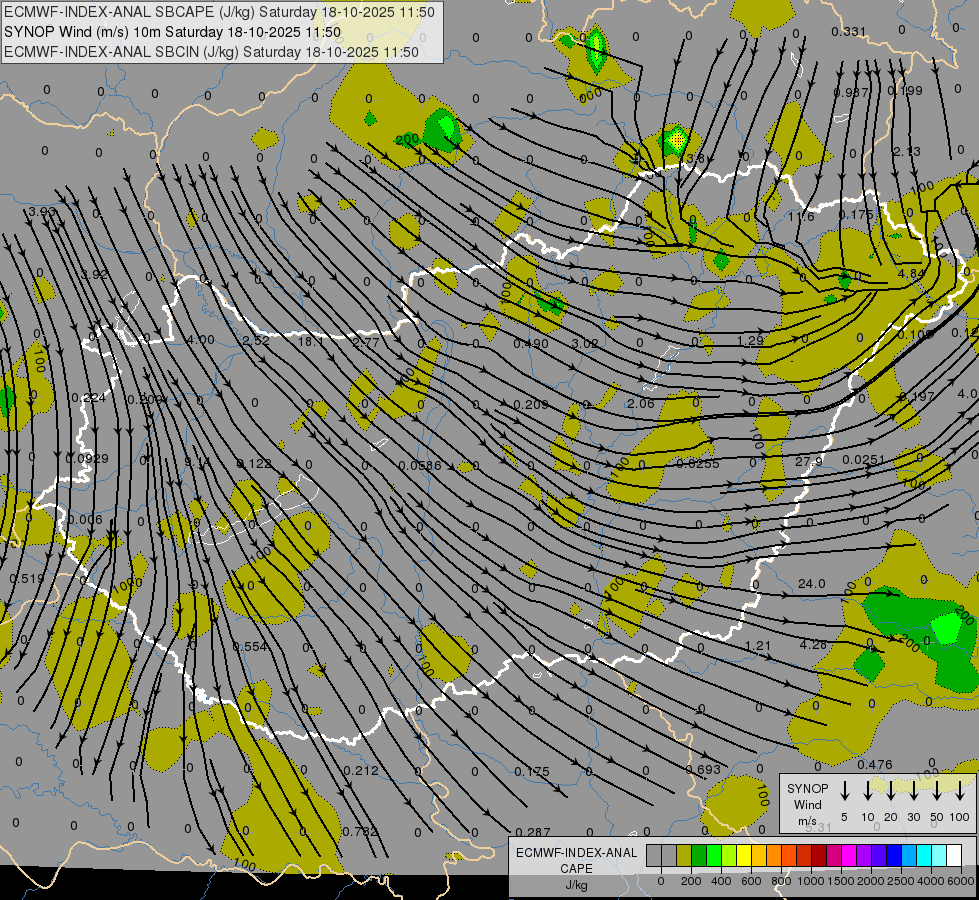The height and width of the screenshot is (900, 979).
Task: Click the 0.0251 value on the map
Action: [863, 460]
